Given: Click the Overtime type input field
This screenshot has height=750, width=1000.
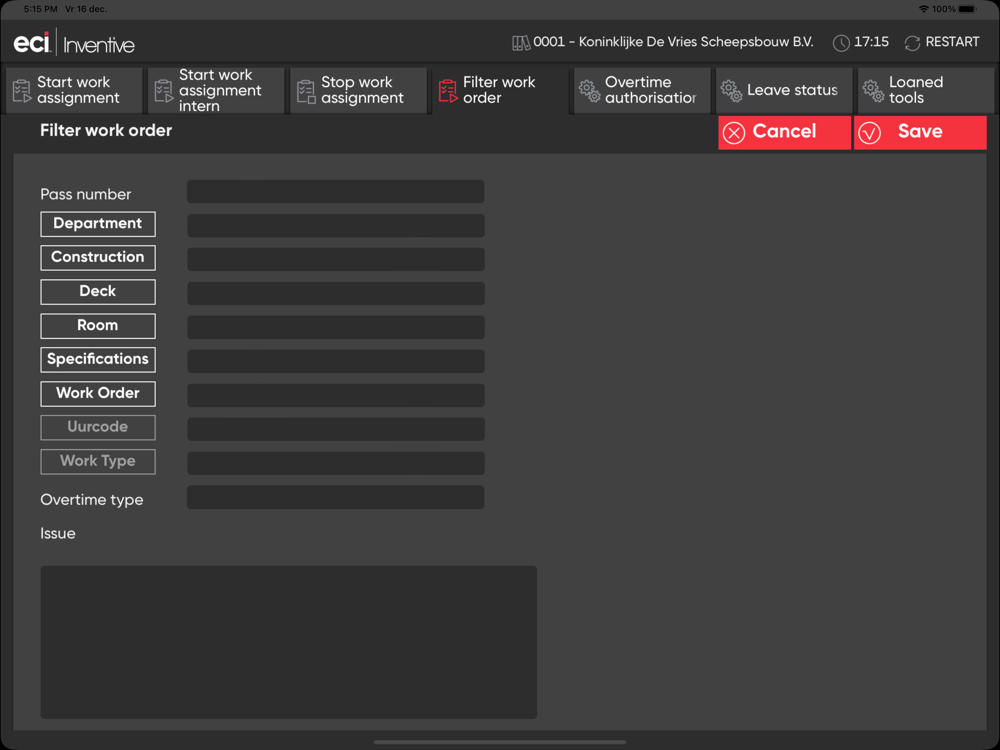Looking at the screenshot, I should (x=335, y=497).
